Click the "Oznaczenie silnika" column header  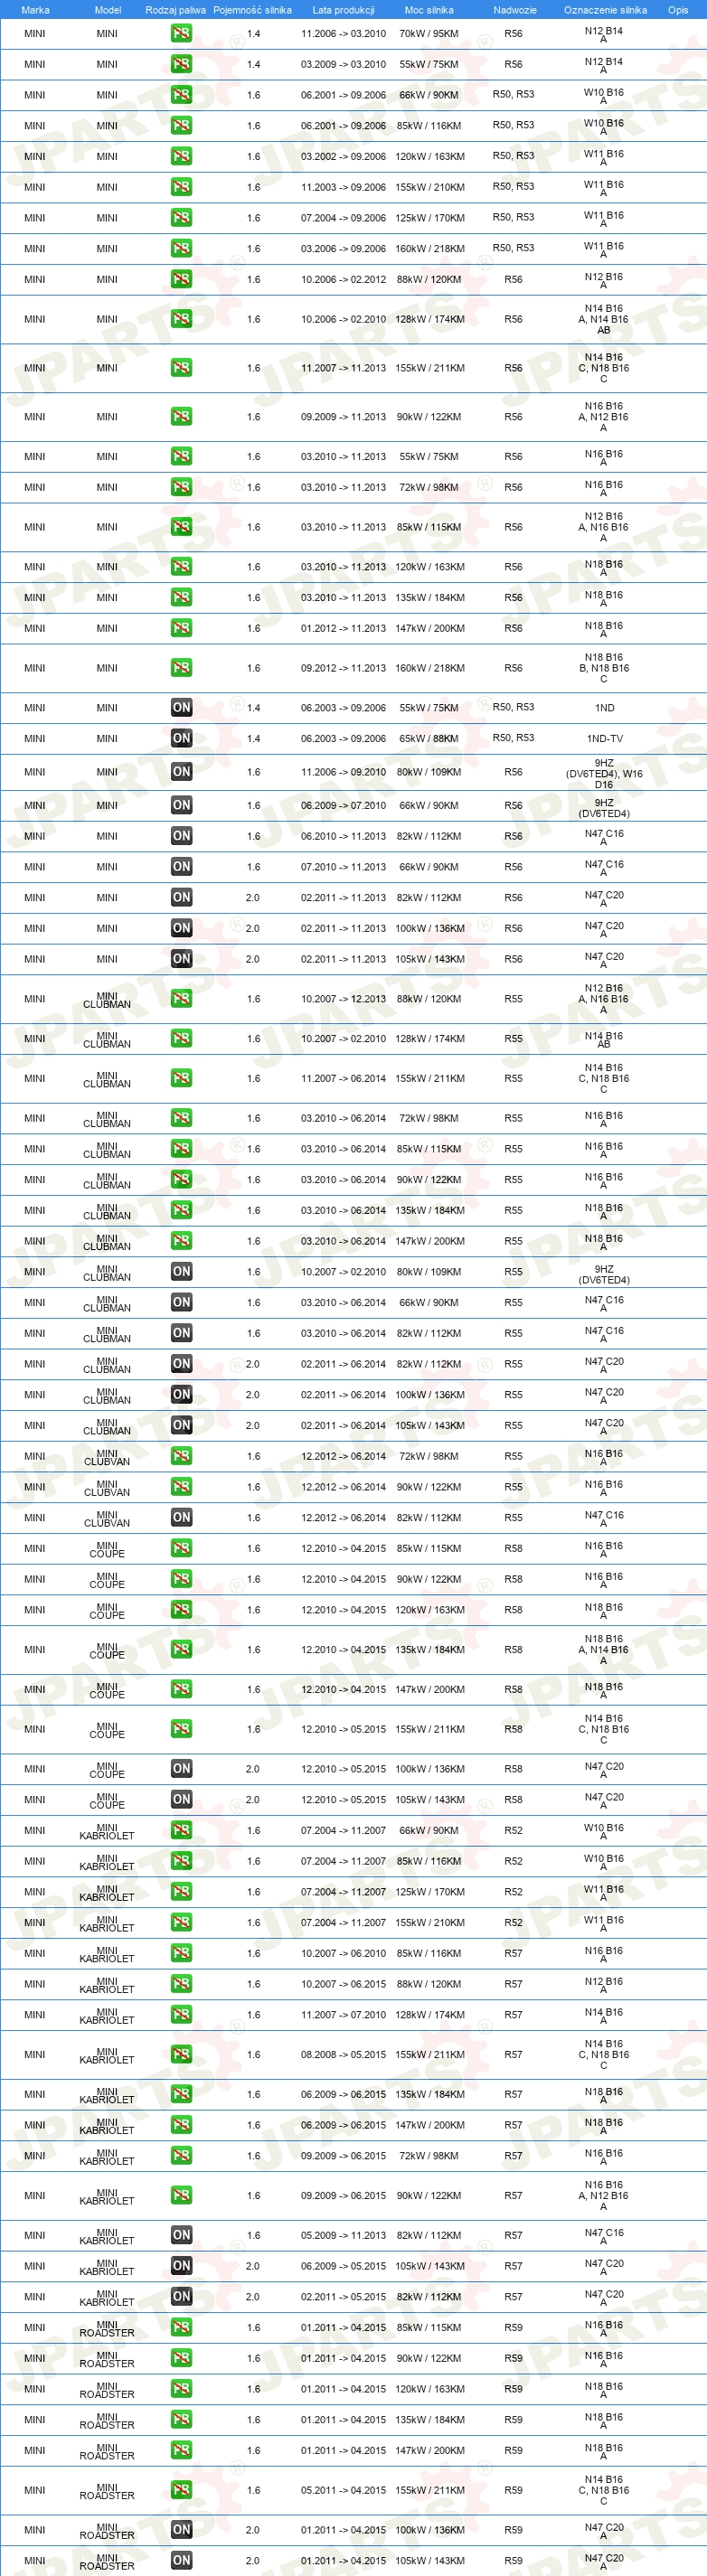605,10
